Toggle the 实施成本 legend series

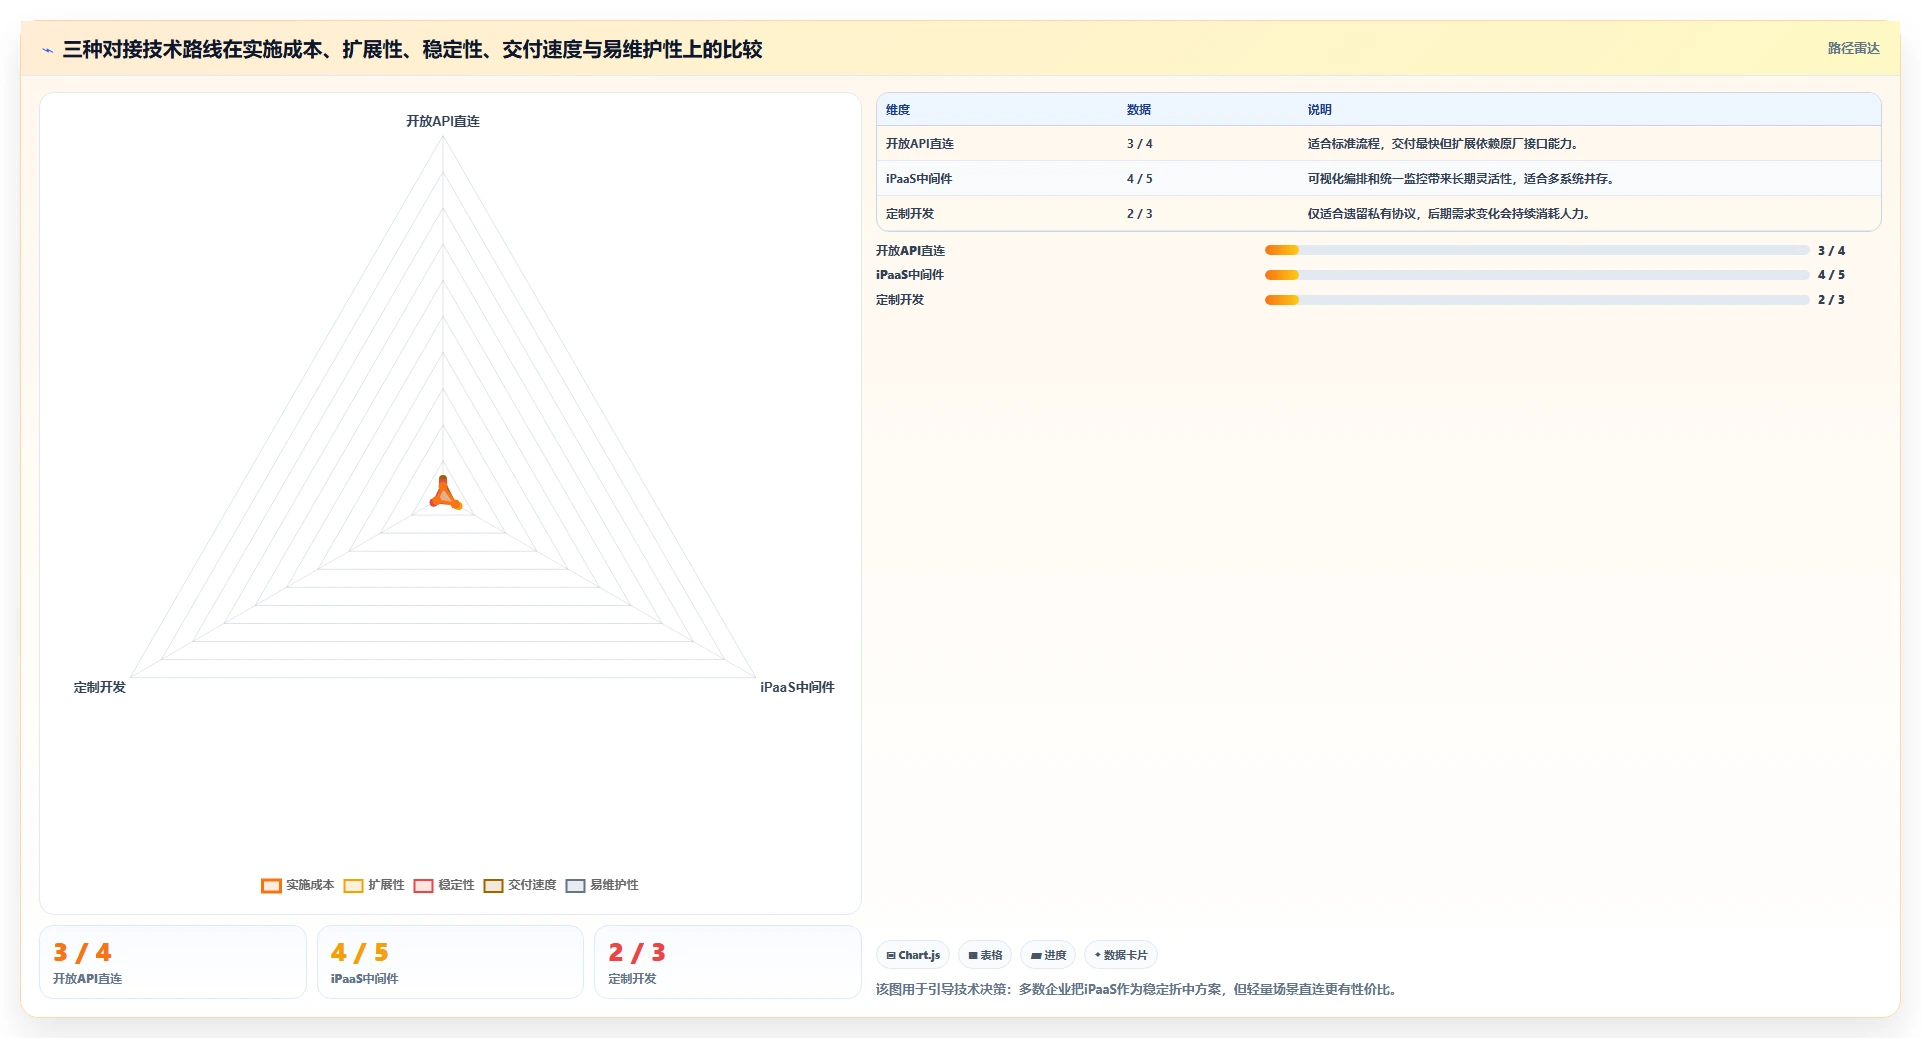297,885
